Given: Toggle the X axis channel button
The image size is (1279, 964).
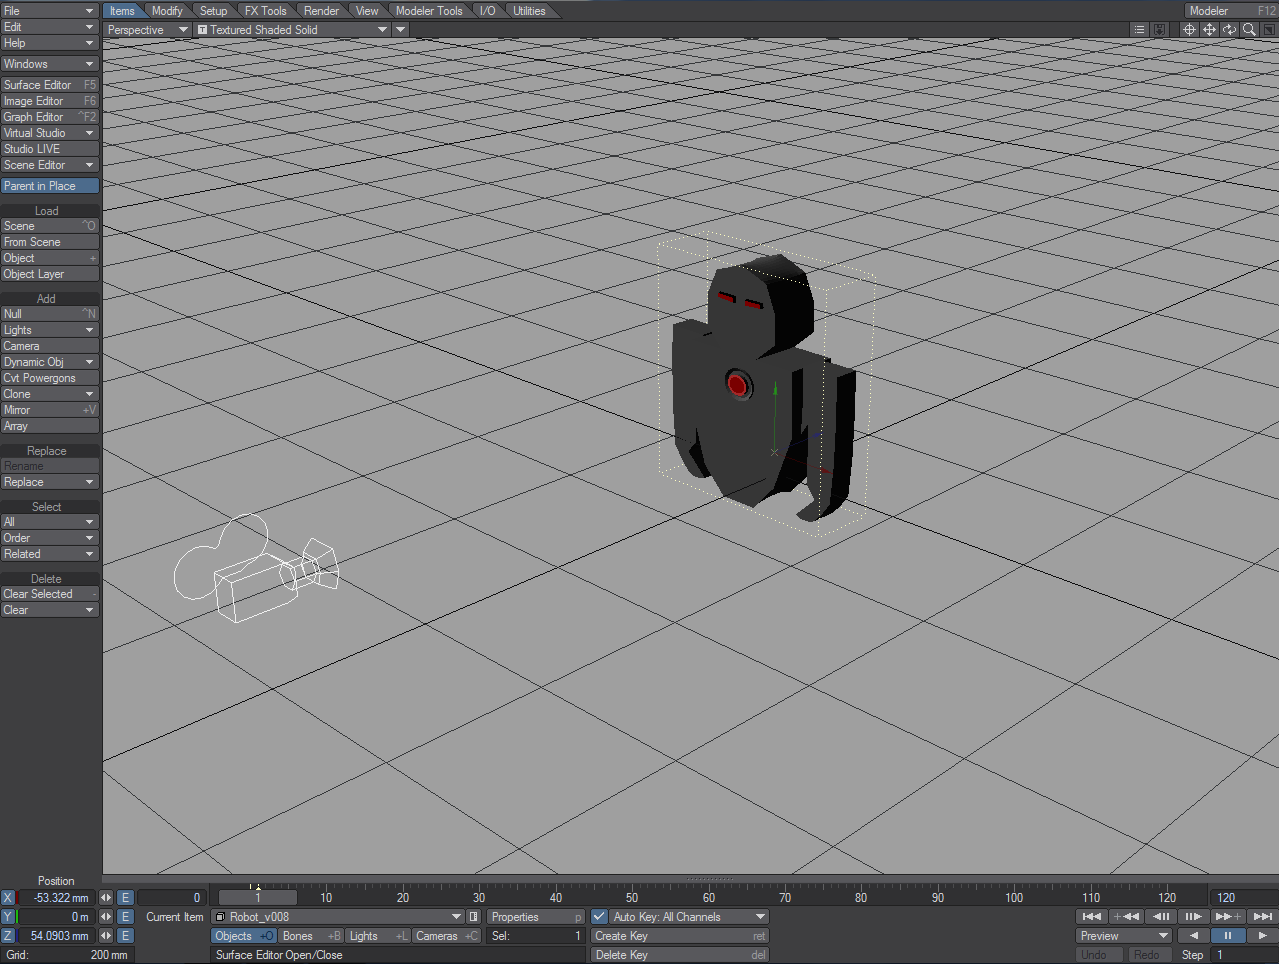Looking at the screenshot, I should [8, 898].
